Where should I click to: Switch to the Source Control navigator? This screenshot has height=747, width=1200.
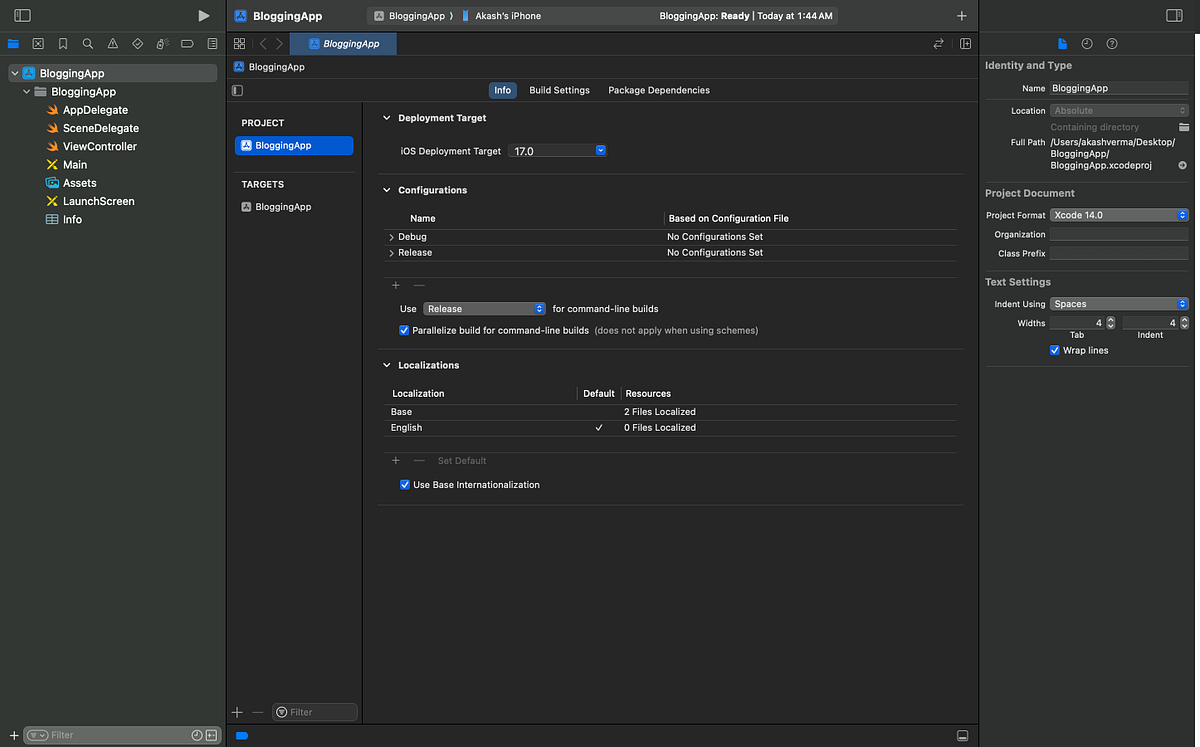pos(37,43)
